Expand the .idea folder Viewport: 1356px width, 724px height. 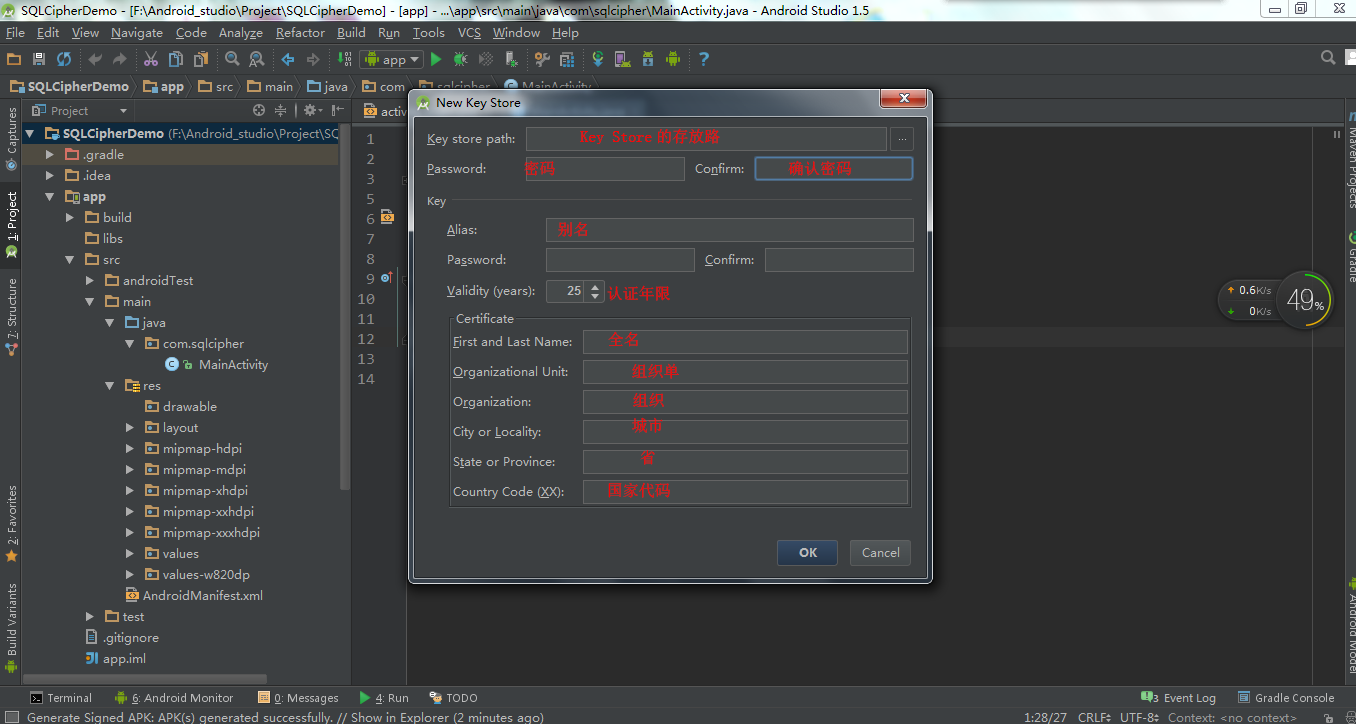coord(50,176)
